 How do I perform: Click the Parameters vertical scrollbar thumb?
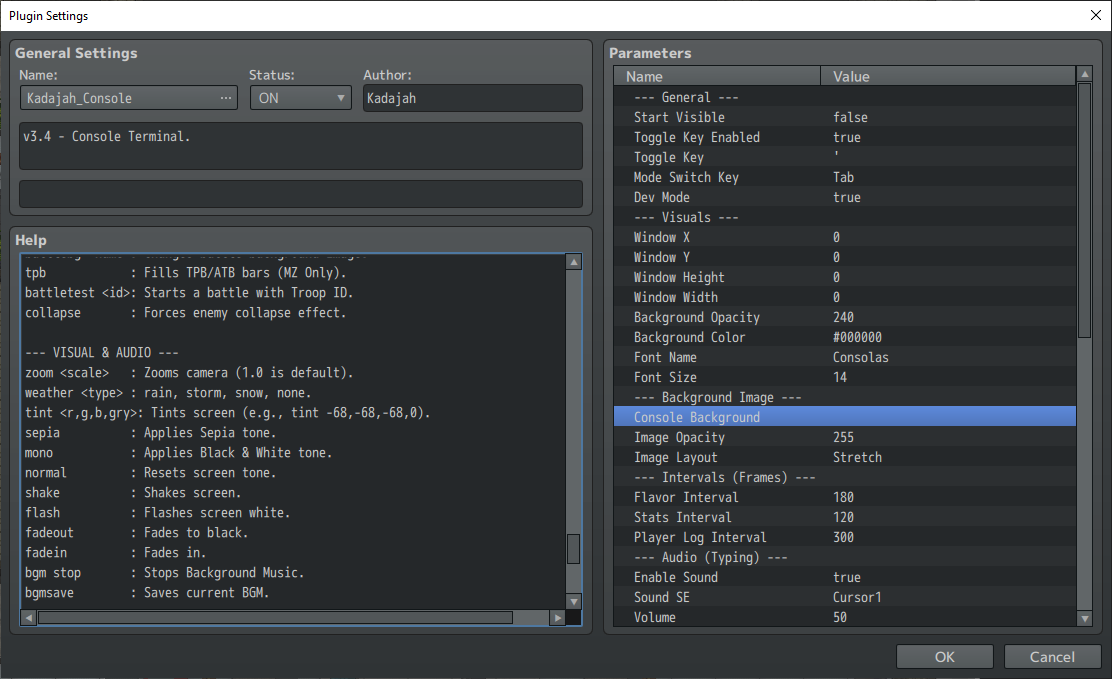pyautogui.click(x=1084, y=211)
